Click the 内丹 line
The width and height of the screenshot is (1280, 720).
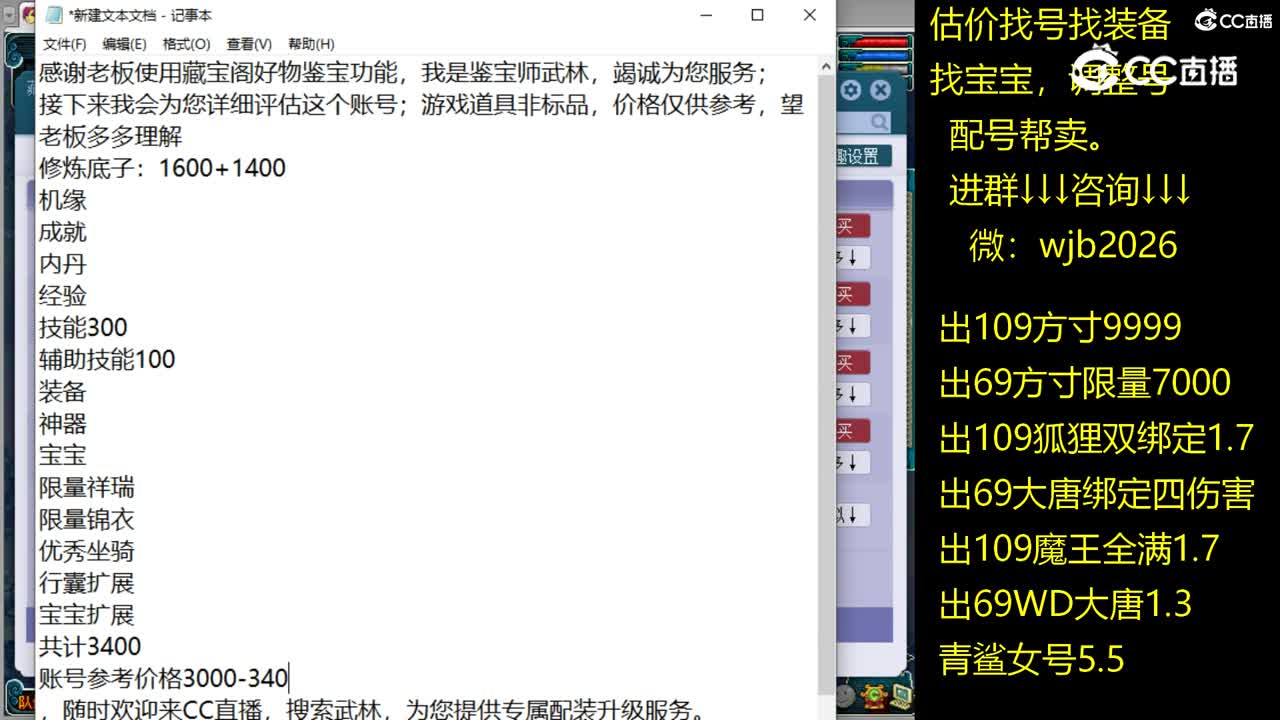pyautogui.click(x=63, y=264)
